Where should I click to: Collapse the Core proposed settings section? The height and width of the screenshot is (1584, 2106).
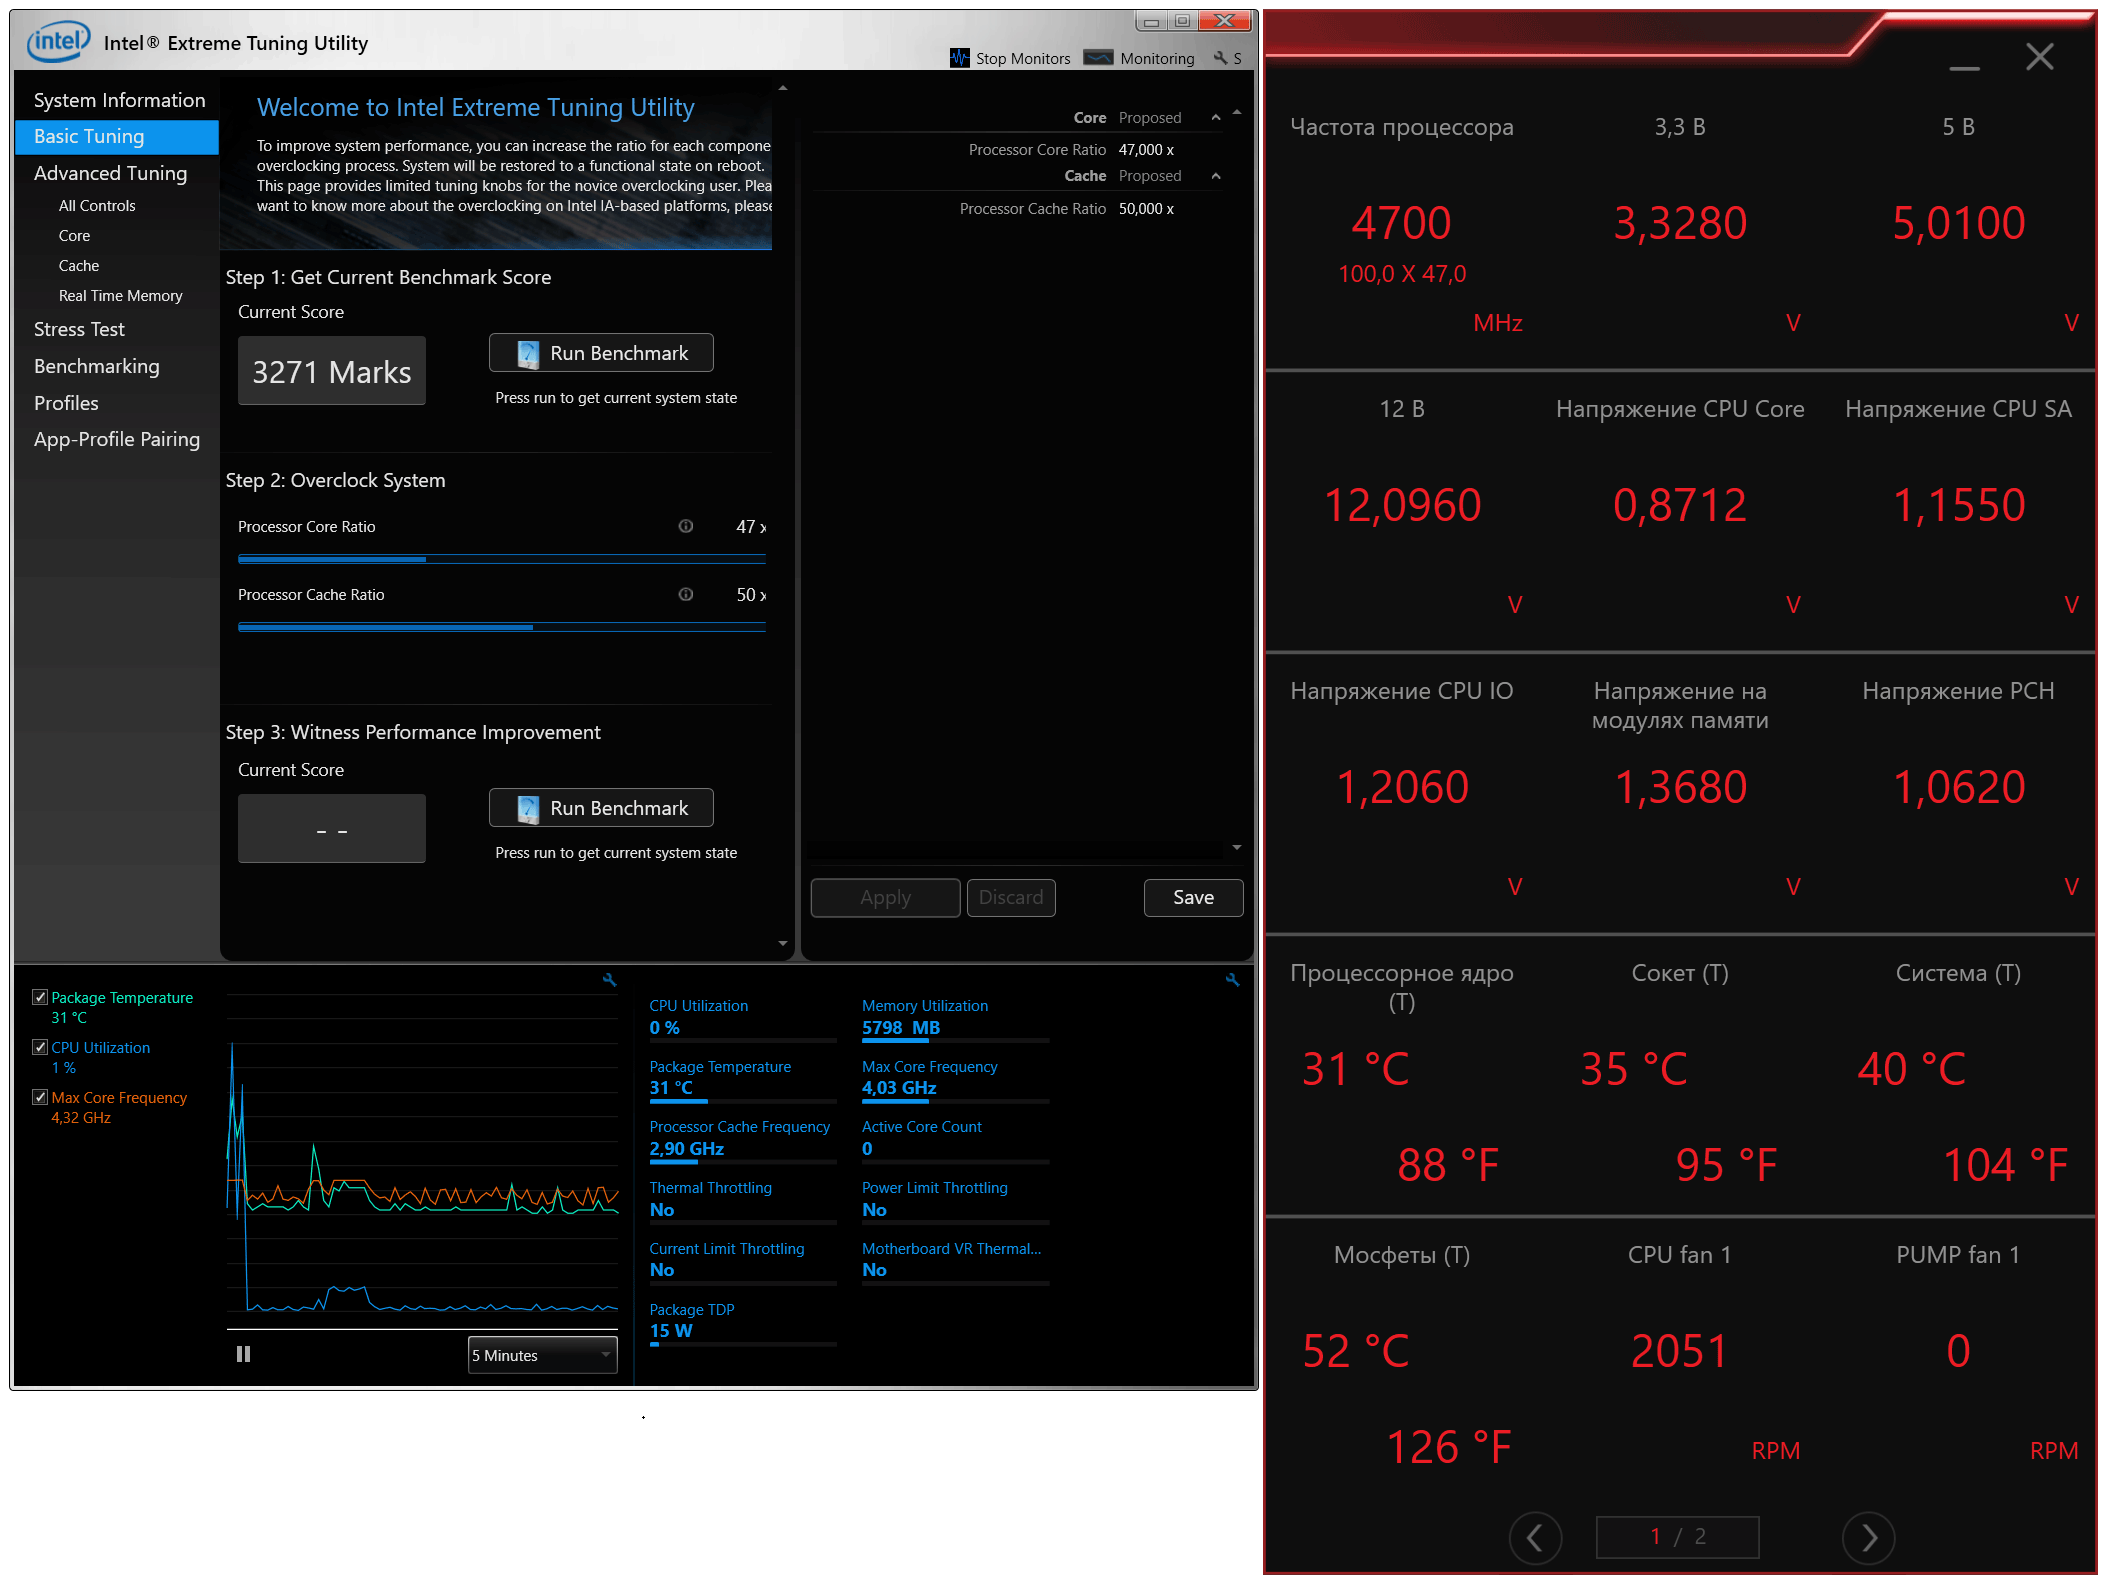point(1216,118)
